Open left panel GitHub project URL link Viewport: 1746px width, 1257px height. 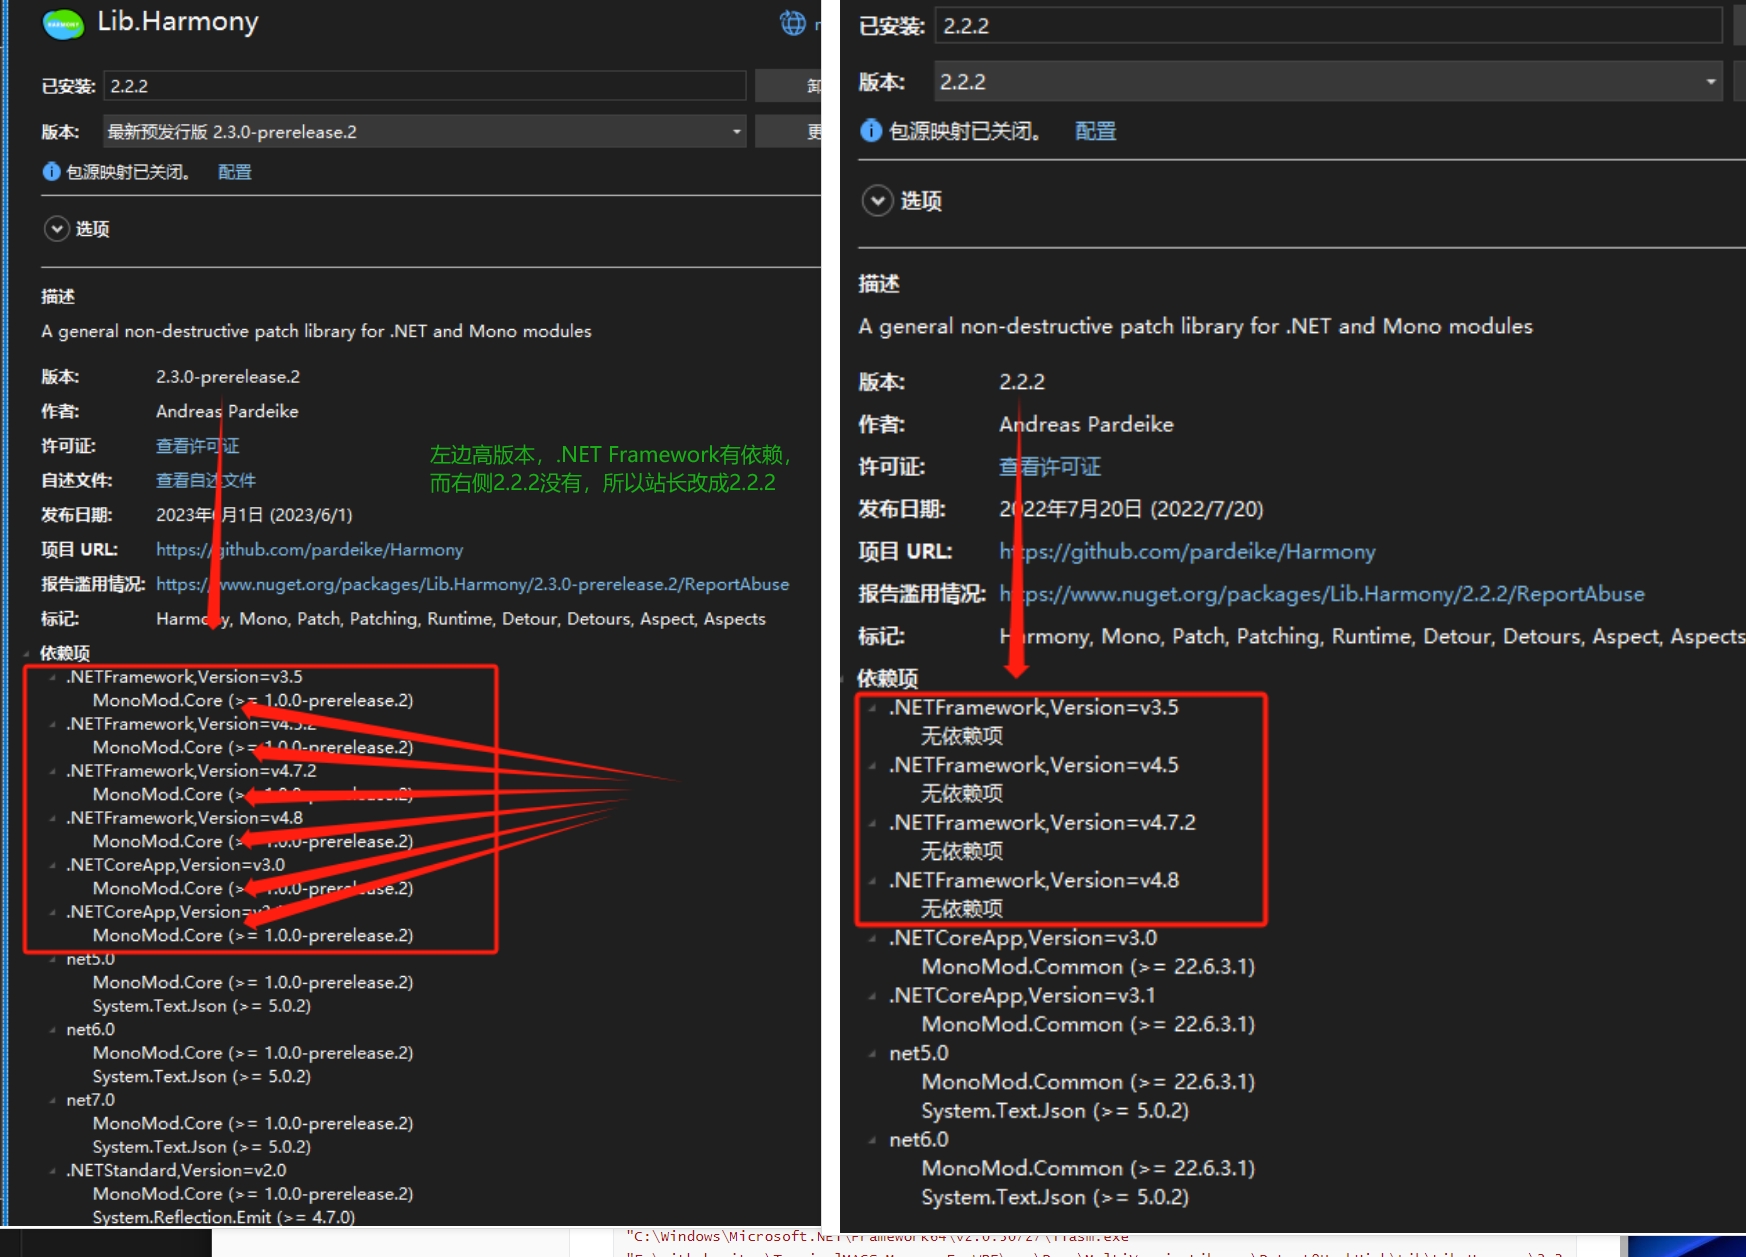click(309, 550)
